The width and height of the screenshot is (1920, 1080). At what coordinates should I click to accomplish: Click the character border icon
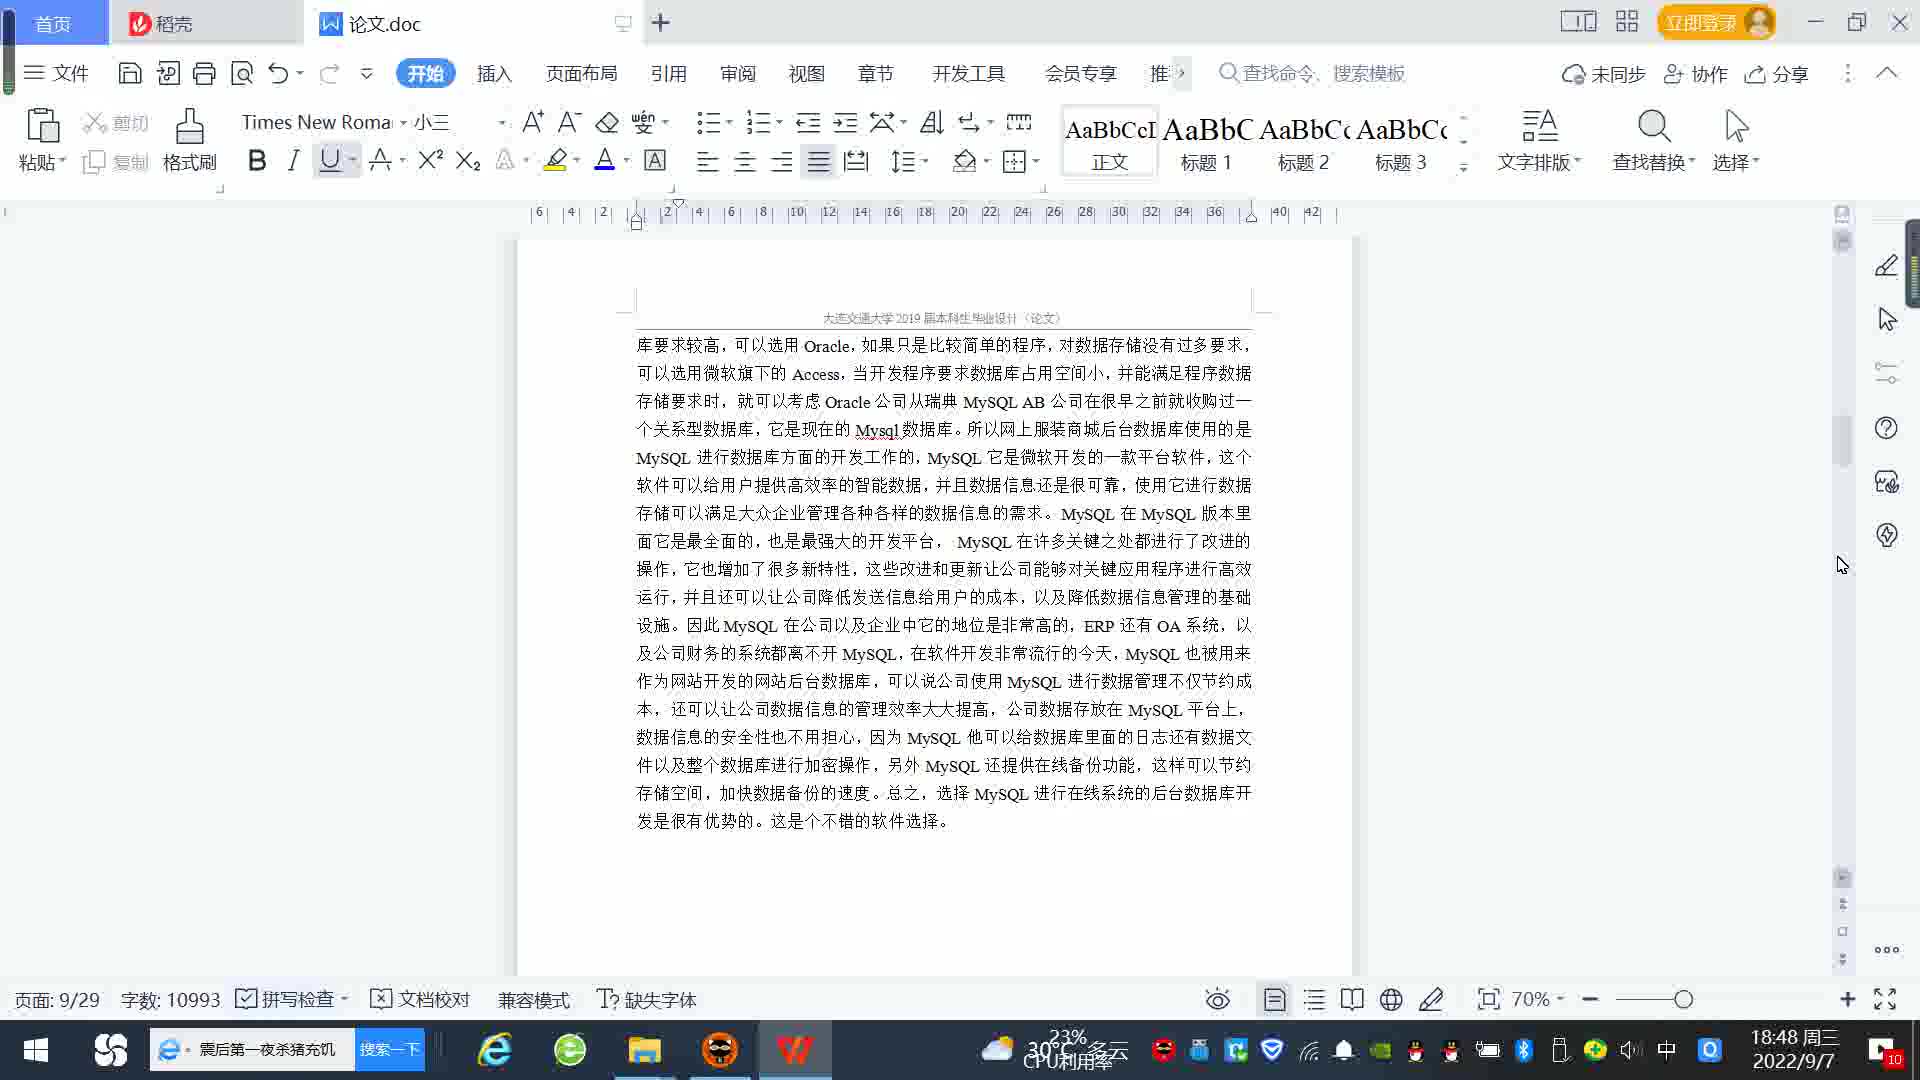pyautogui.click(x=655, y=160)
